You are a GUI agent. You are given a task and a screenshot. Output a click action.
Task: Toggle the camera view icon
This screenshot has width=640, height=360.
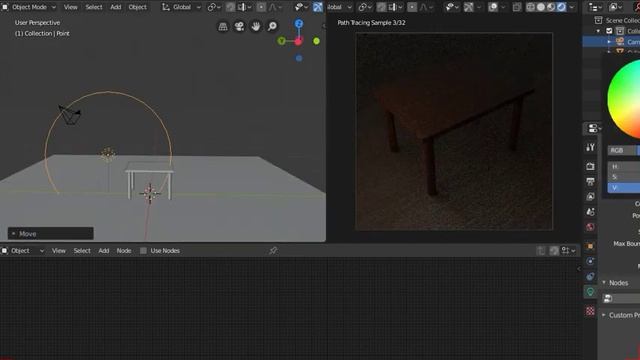pyautogui.click(x=239, y=27)
